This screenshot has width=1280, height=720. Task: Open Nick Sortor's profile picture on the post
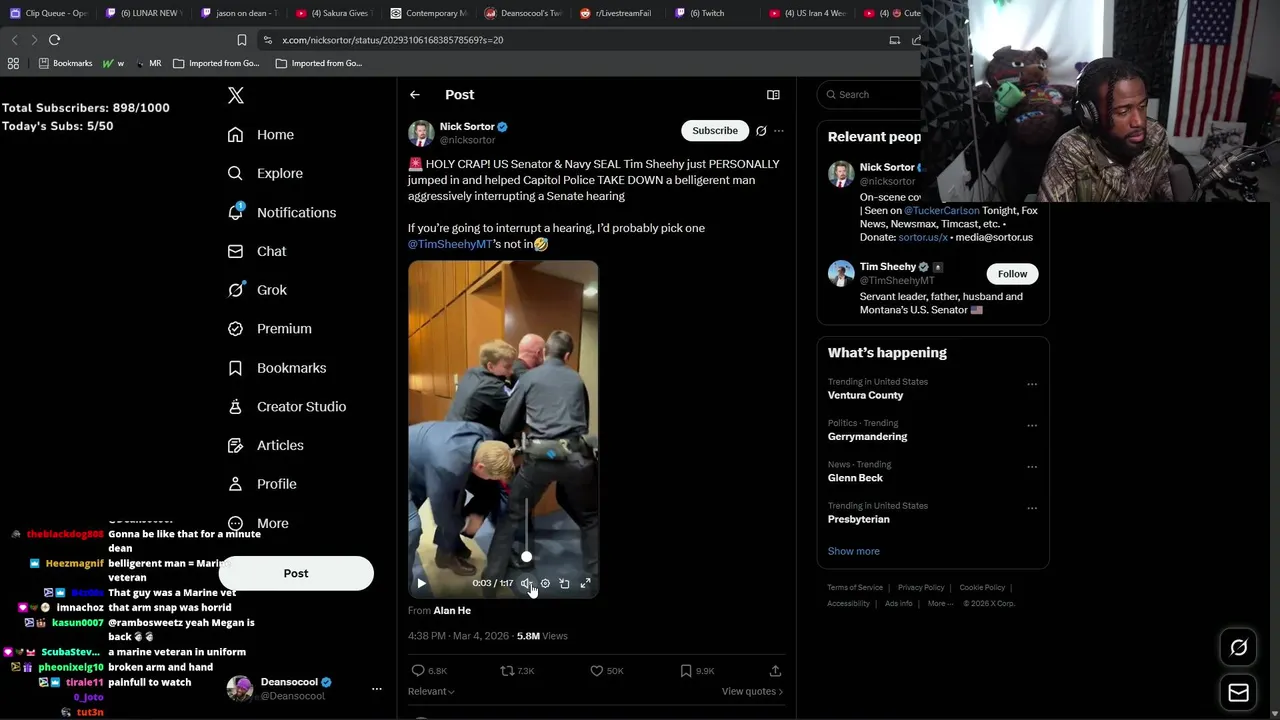coord(421,133)
